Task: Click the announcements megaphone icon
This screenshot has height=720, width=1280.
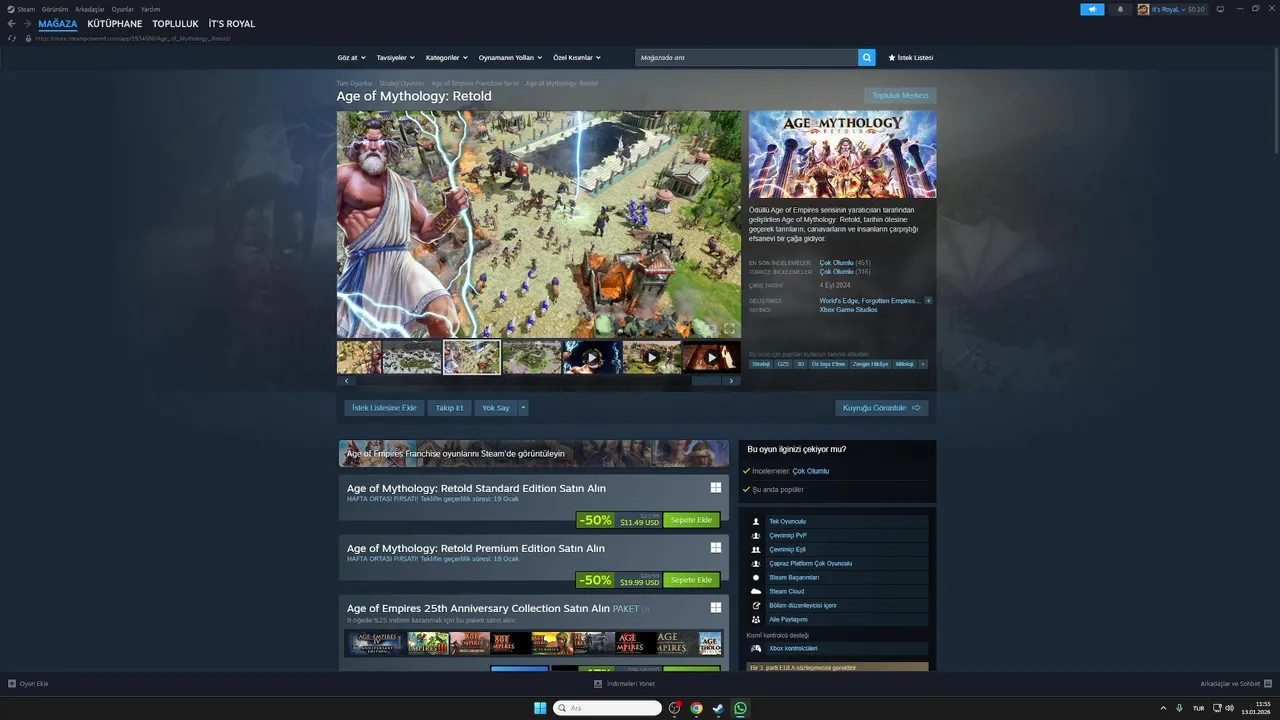Action: [x=1092, y=9]
